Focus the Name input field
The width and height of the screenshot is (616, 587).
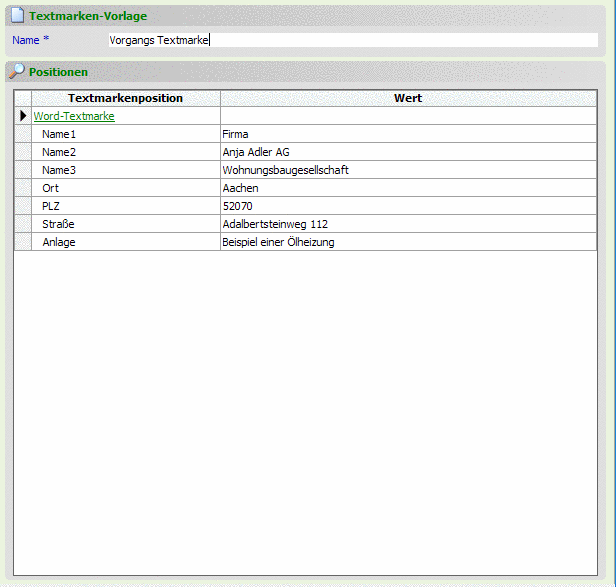click(x=353, y=40)
